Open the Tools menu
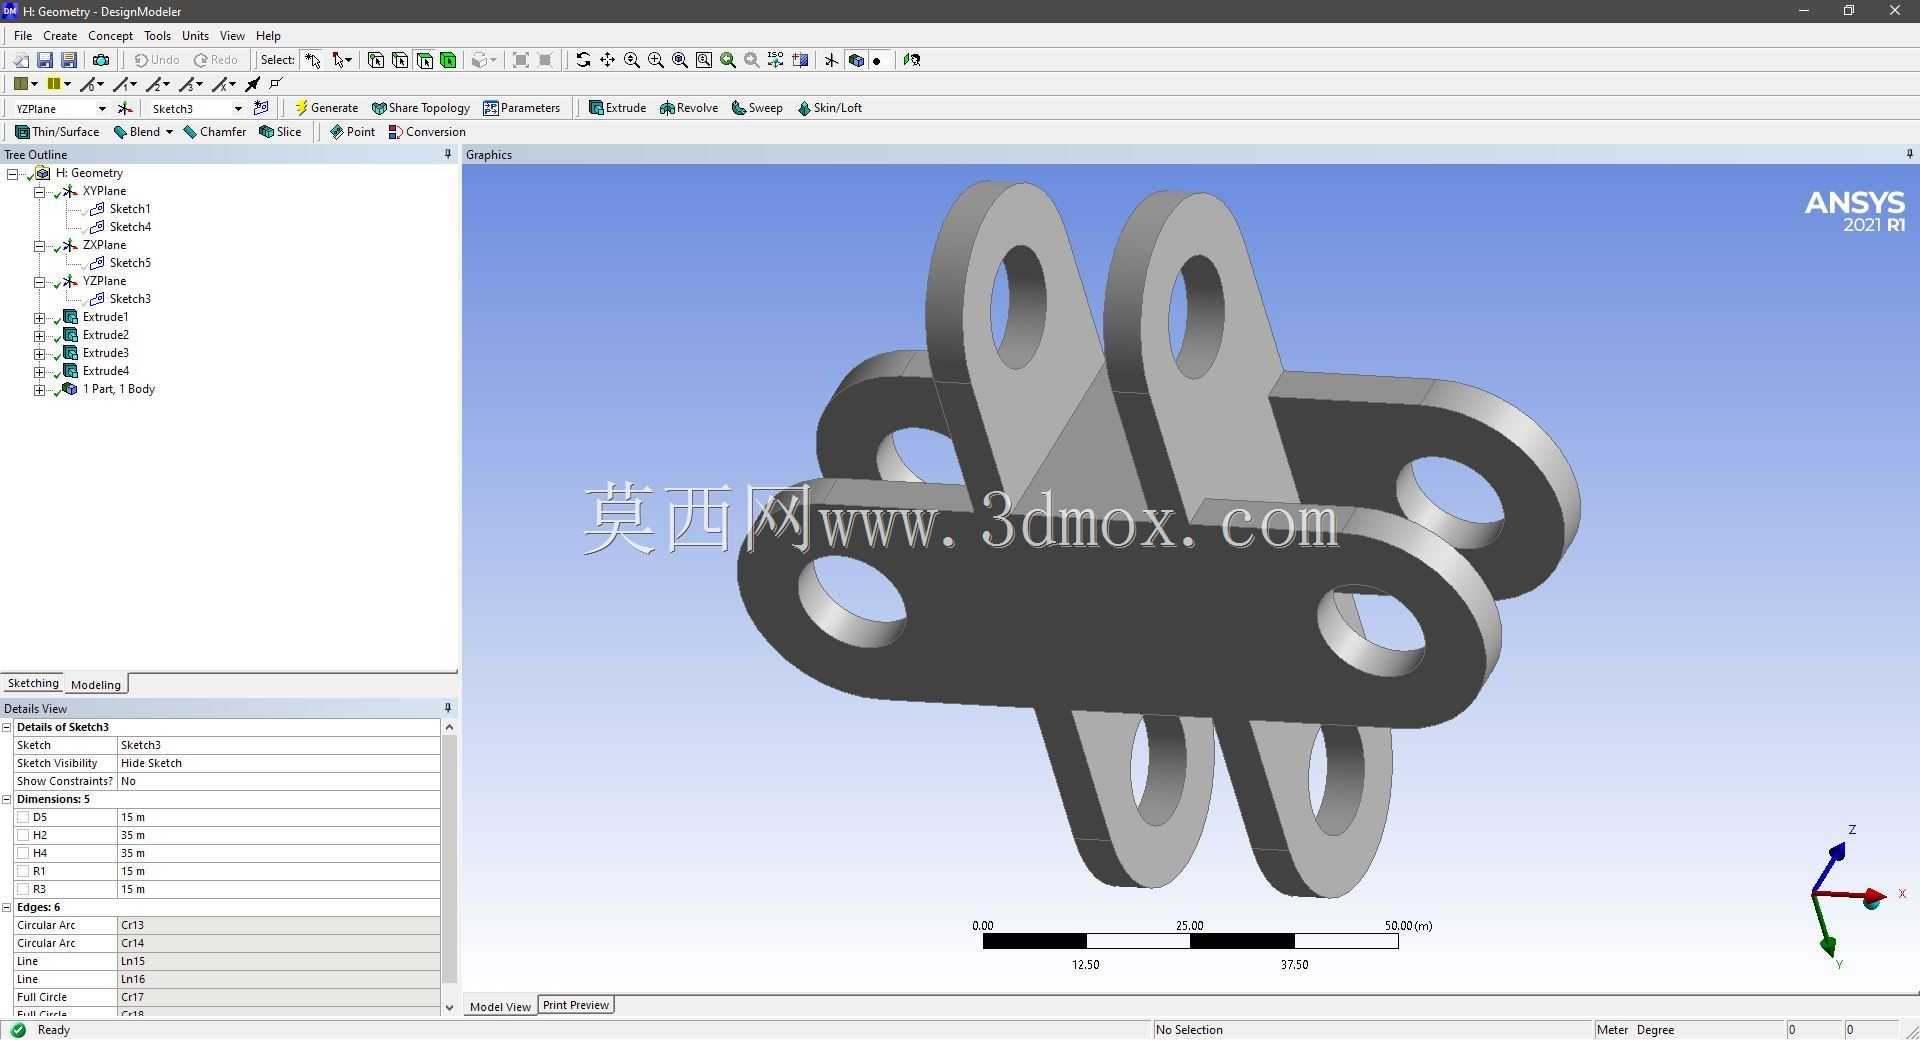The width and height of the screenshot is (1920, 1040). (157, 35)
